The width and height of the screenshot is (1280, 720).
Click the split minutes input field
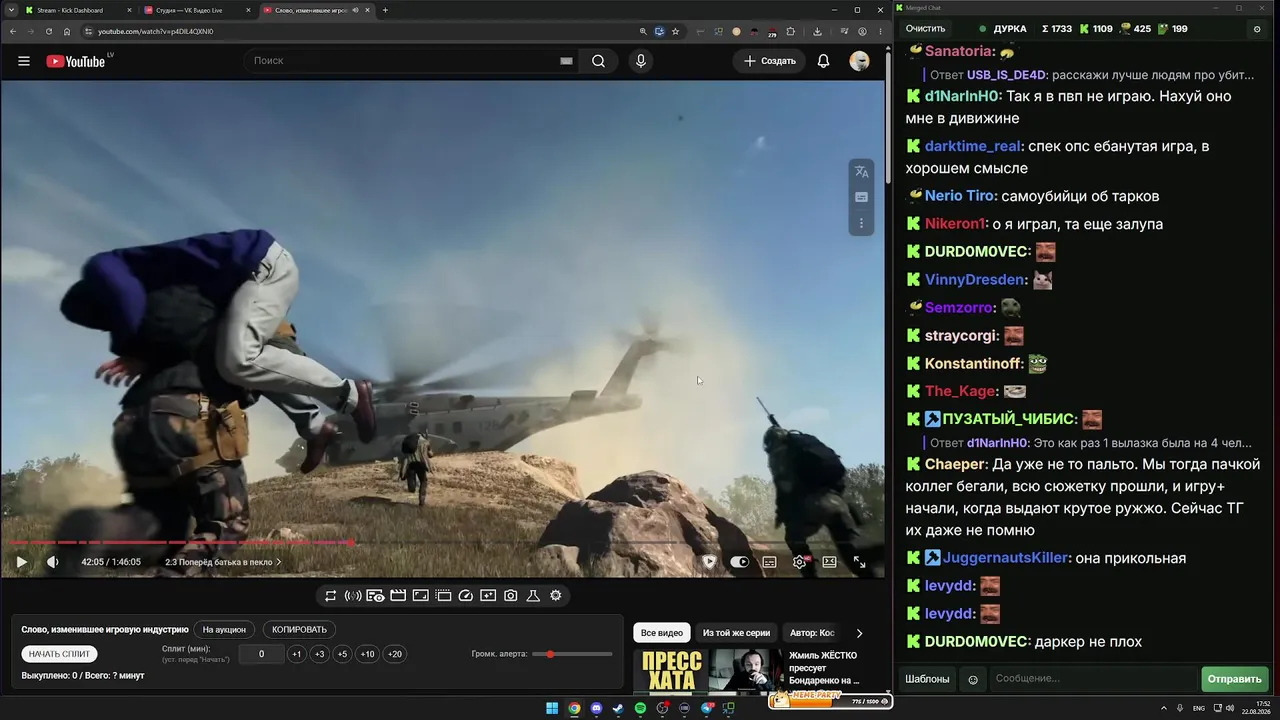[262, 654]
